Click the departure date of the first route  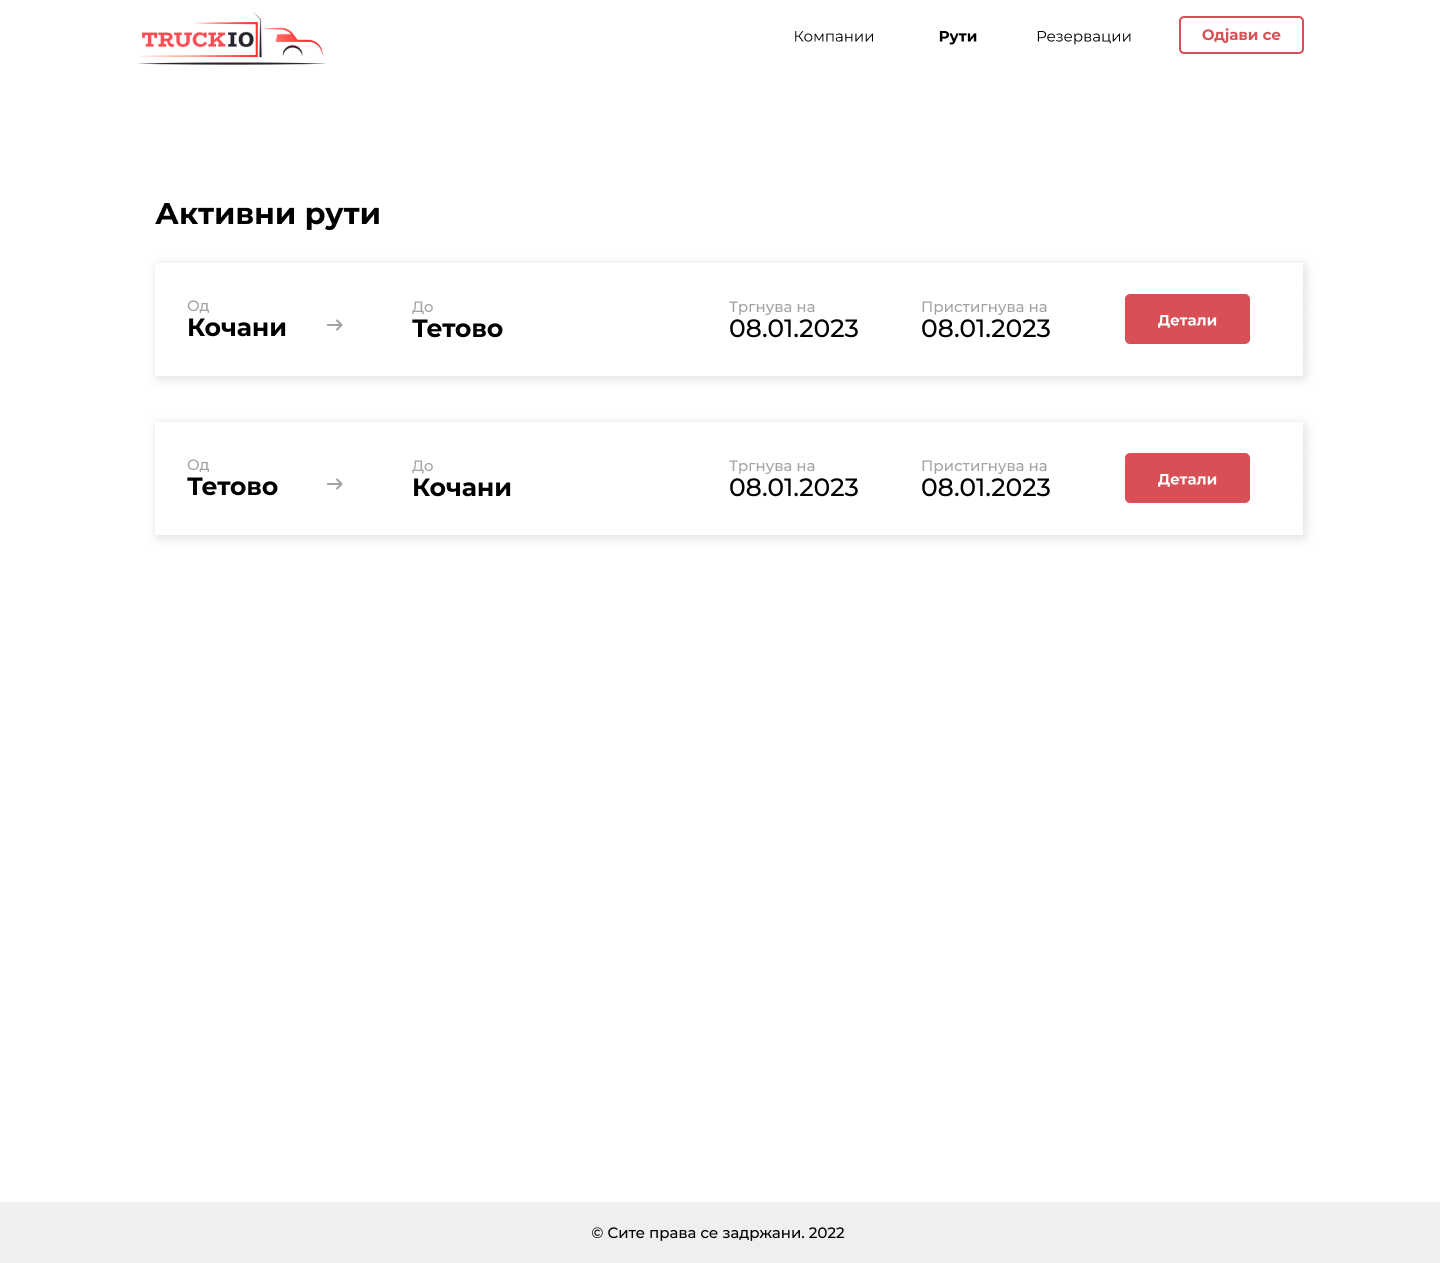[793, 329]
